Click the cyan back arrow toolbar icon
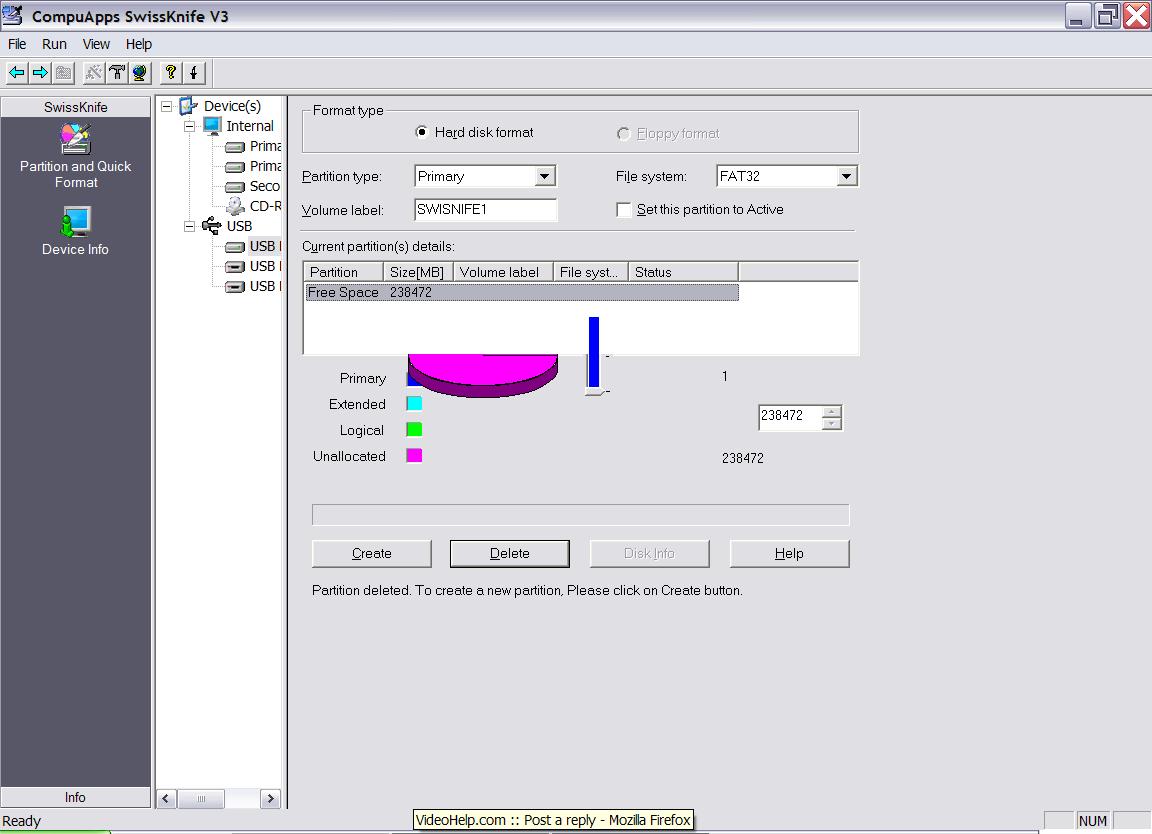 tap(17, 72)
